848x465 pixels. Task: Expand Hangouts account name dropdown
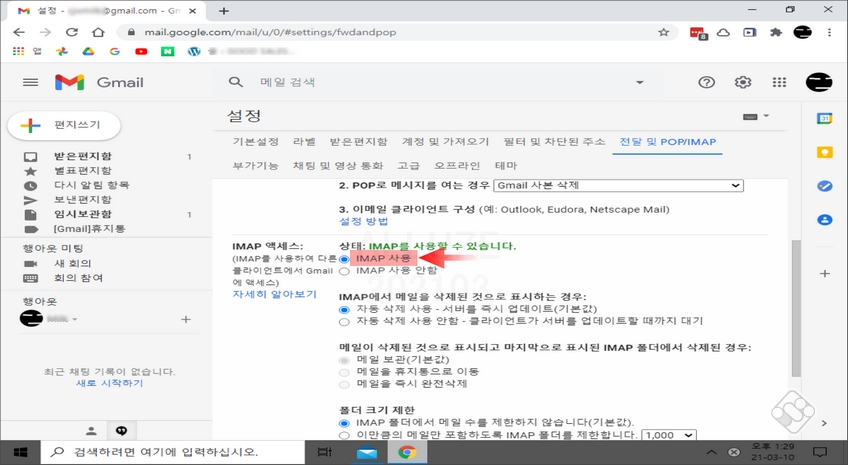tap(75, 319)
